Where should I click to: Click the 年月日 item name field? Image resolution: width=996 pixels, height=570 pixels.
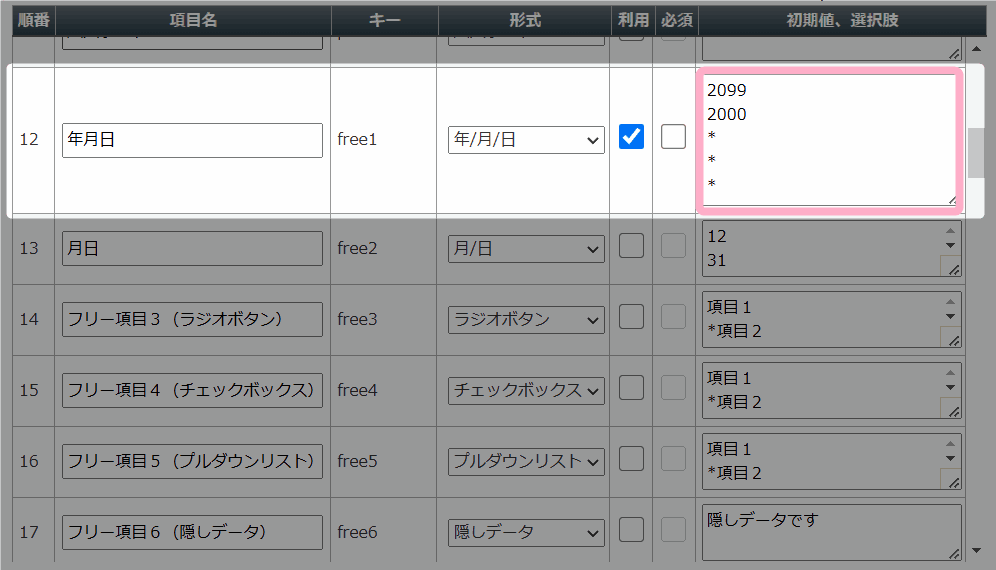coord(192,140)
